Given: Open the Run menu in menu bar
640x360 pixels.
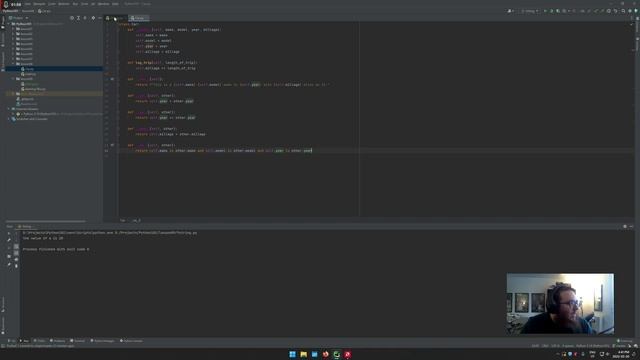Looking at the screenshot, I should coord(75,4).
